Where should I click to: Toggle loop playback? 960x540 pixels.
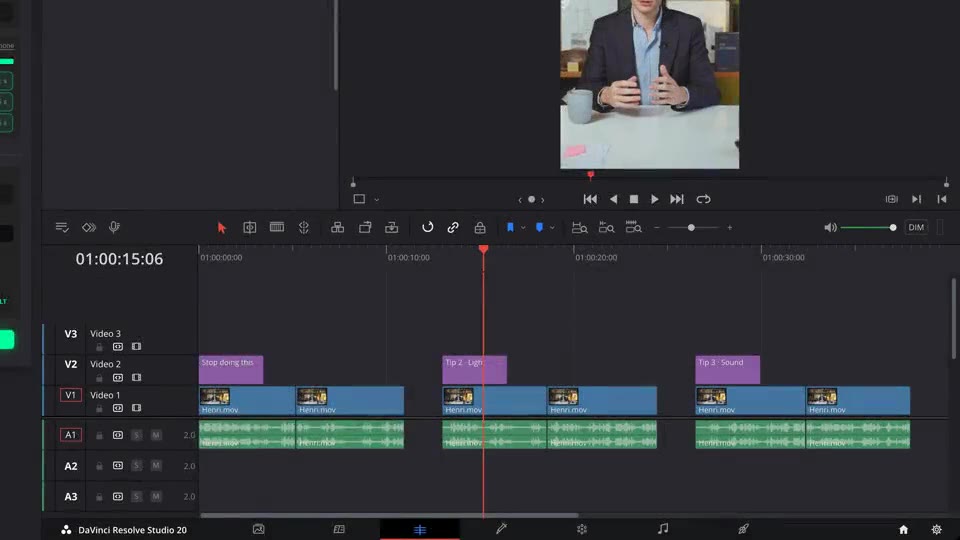(x=703, y=199)
